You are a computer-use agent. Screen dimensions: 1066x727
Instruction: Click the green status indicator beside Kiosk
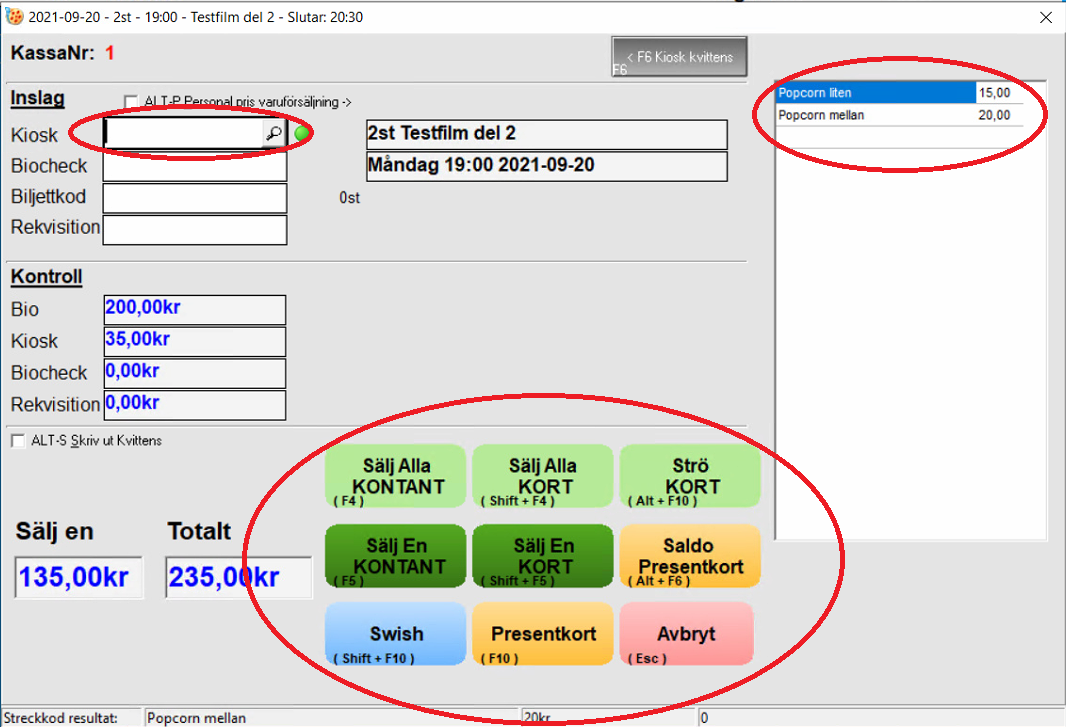pyautogui.click(x=302, y=134)
